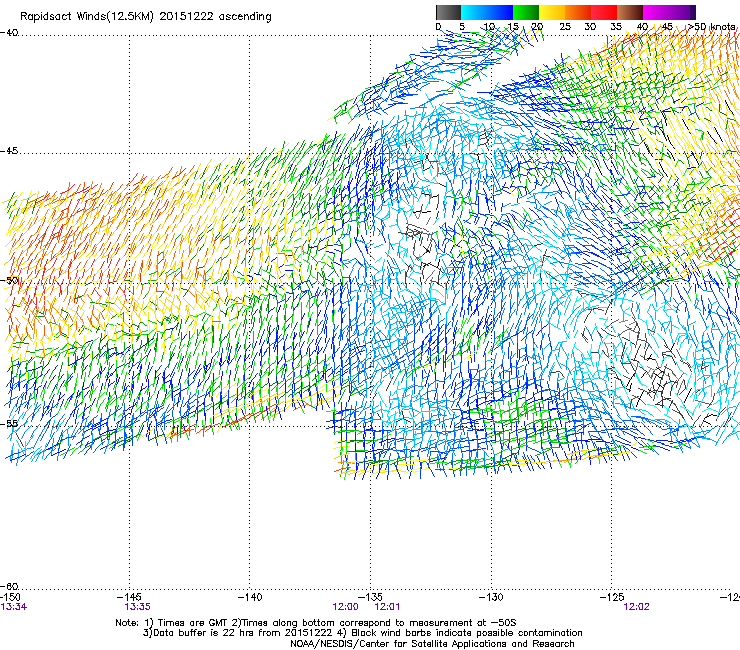This screenshot has height=650, width=740.
Task: Click the '-125' longitude label
Action: [612, 597]
